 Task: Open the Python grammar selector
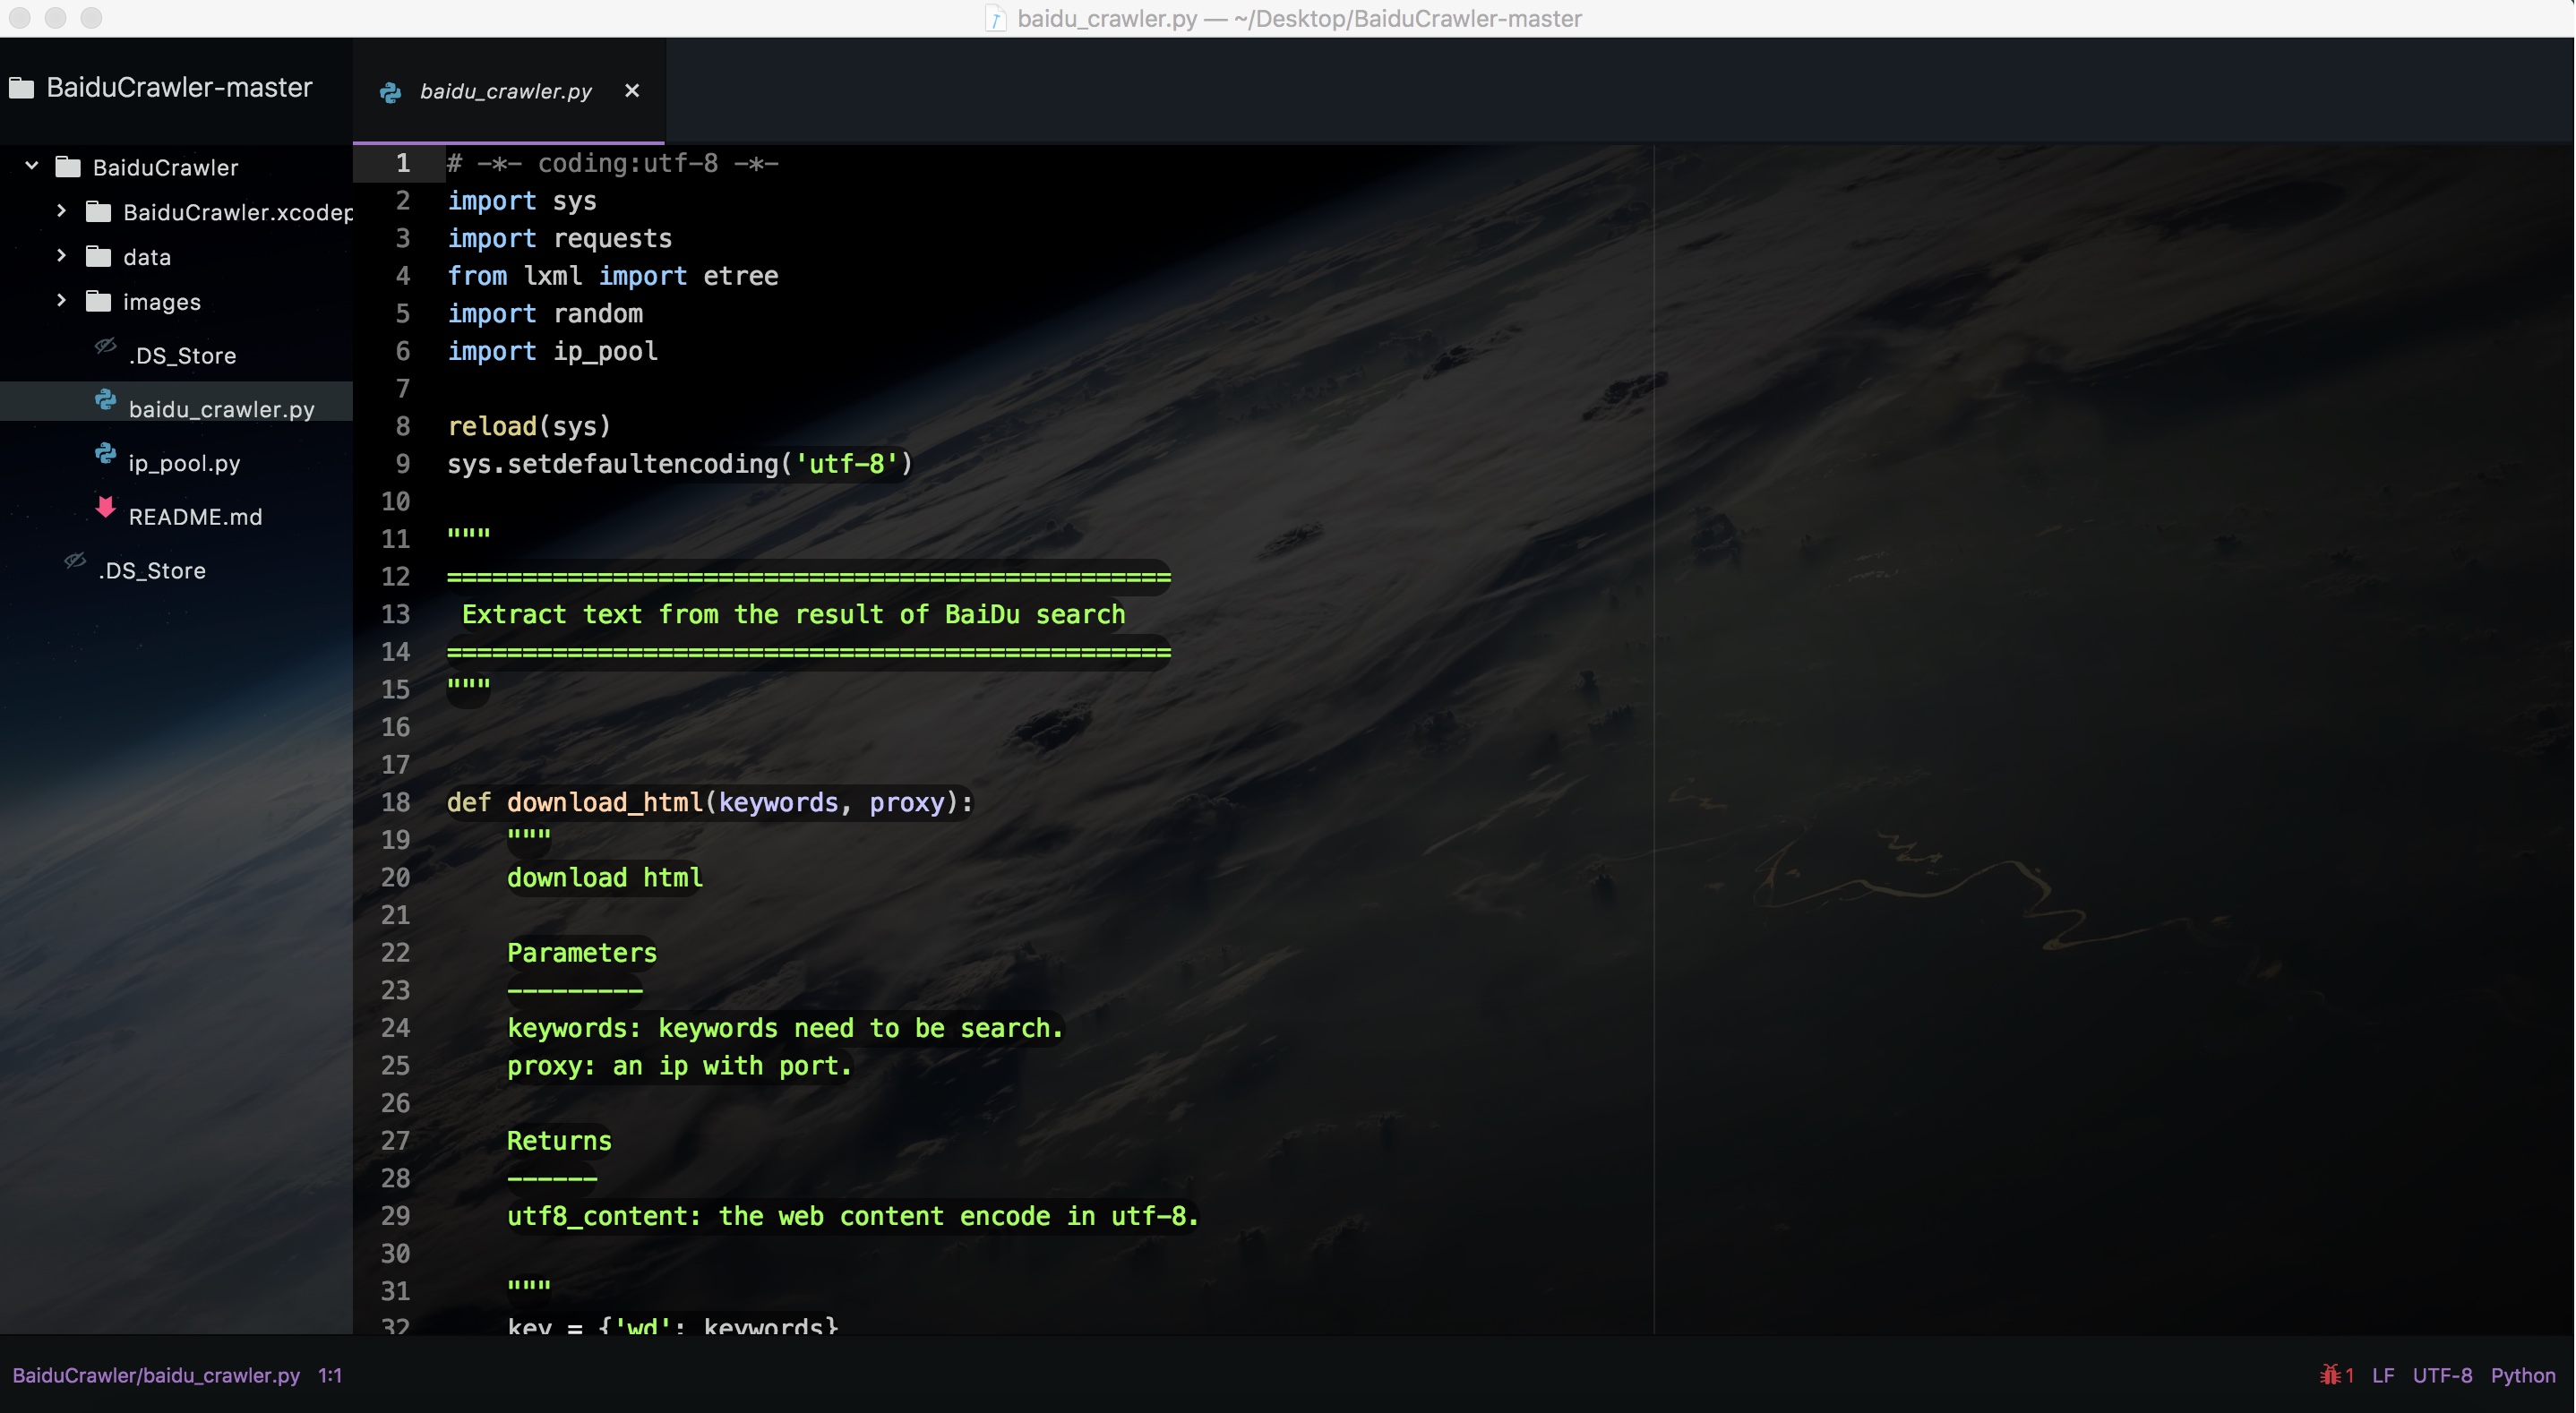pyautogui.click(x=2522, y=1375)
